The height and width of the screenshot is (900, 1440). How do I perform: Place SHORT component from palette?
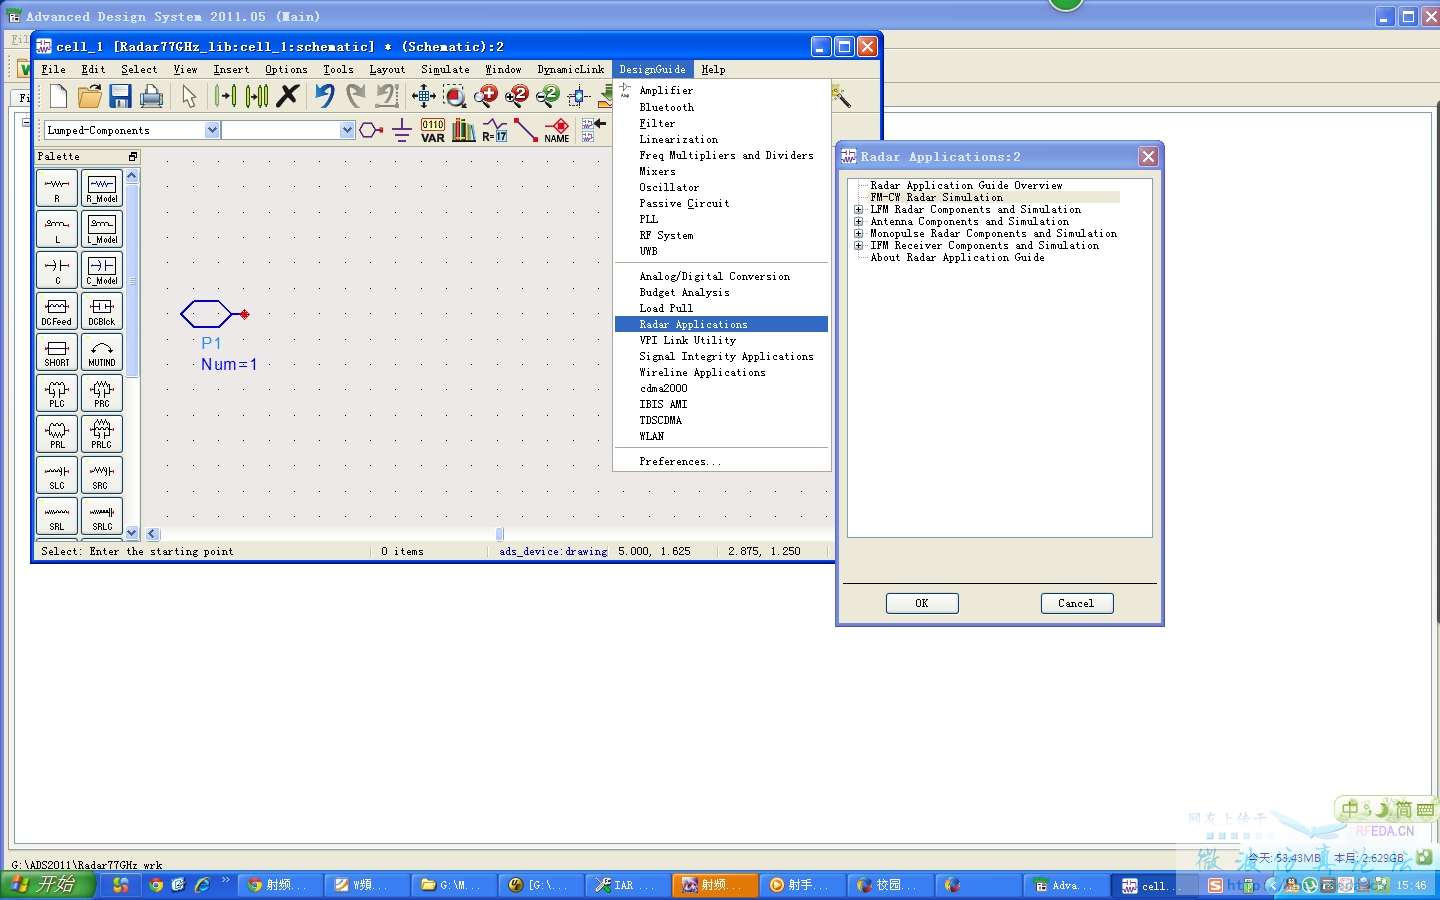coord(57,352)
